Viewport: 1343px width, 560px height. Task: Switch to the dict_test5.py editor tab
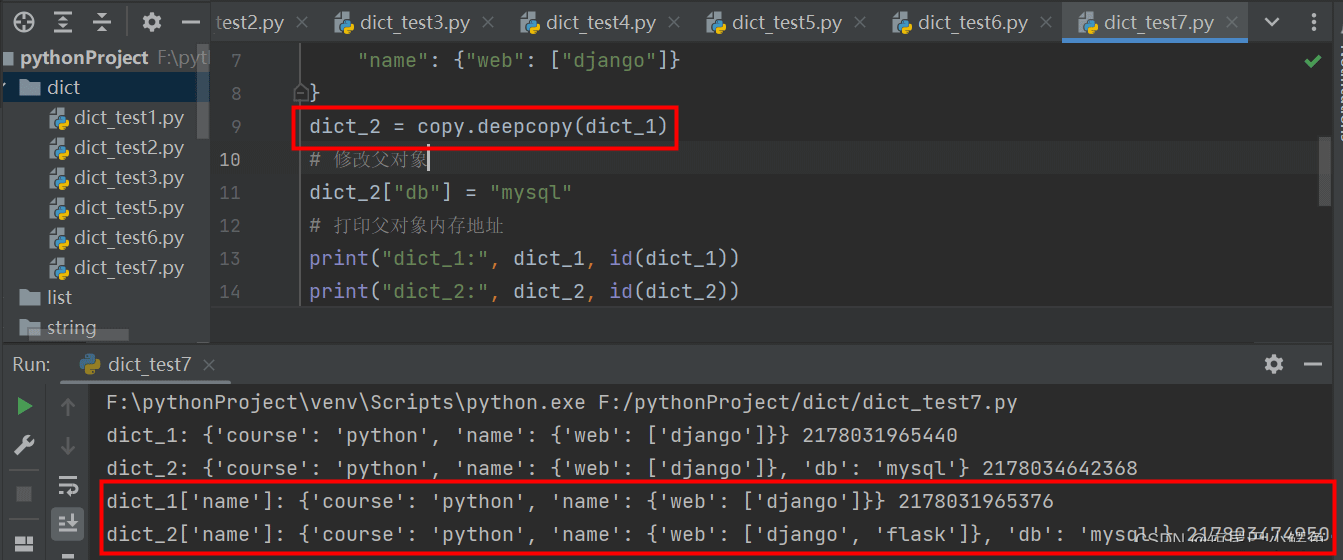(x=786, y=22)
